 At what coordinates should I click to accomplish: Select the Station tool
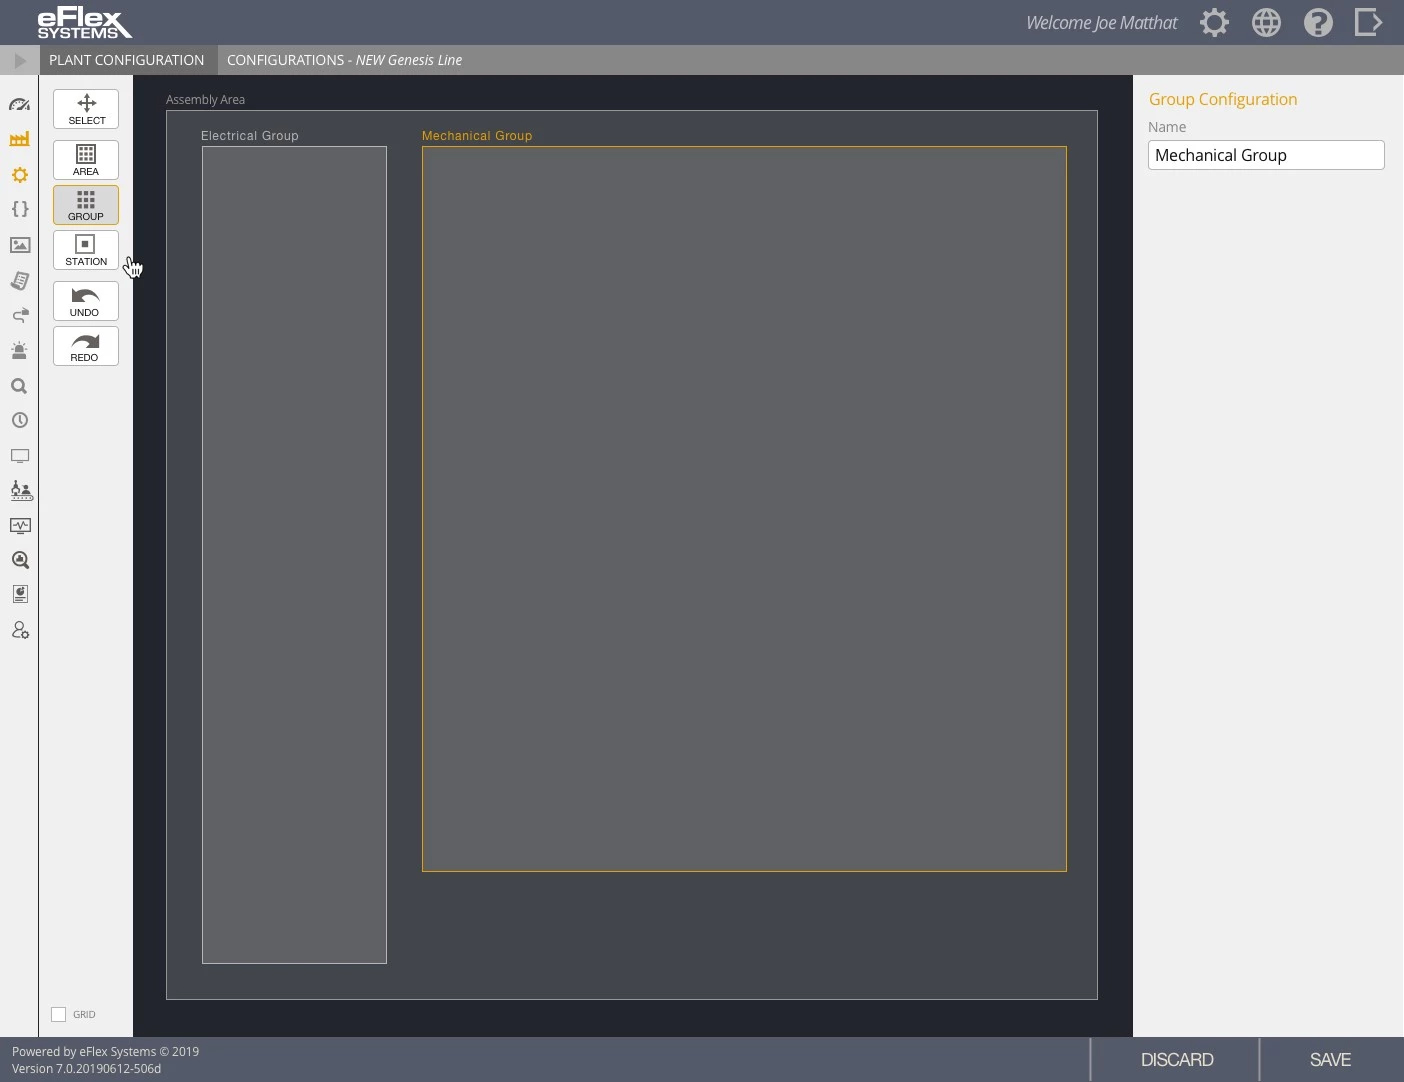click(85, 250)
